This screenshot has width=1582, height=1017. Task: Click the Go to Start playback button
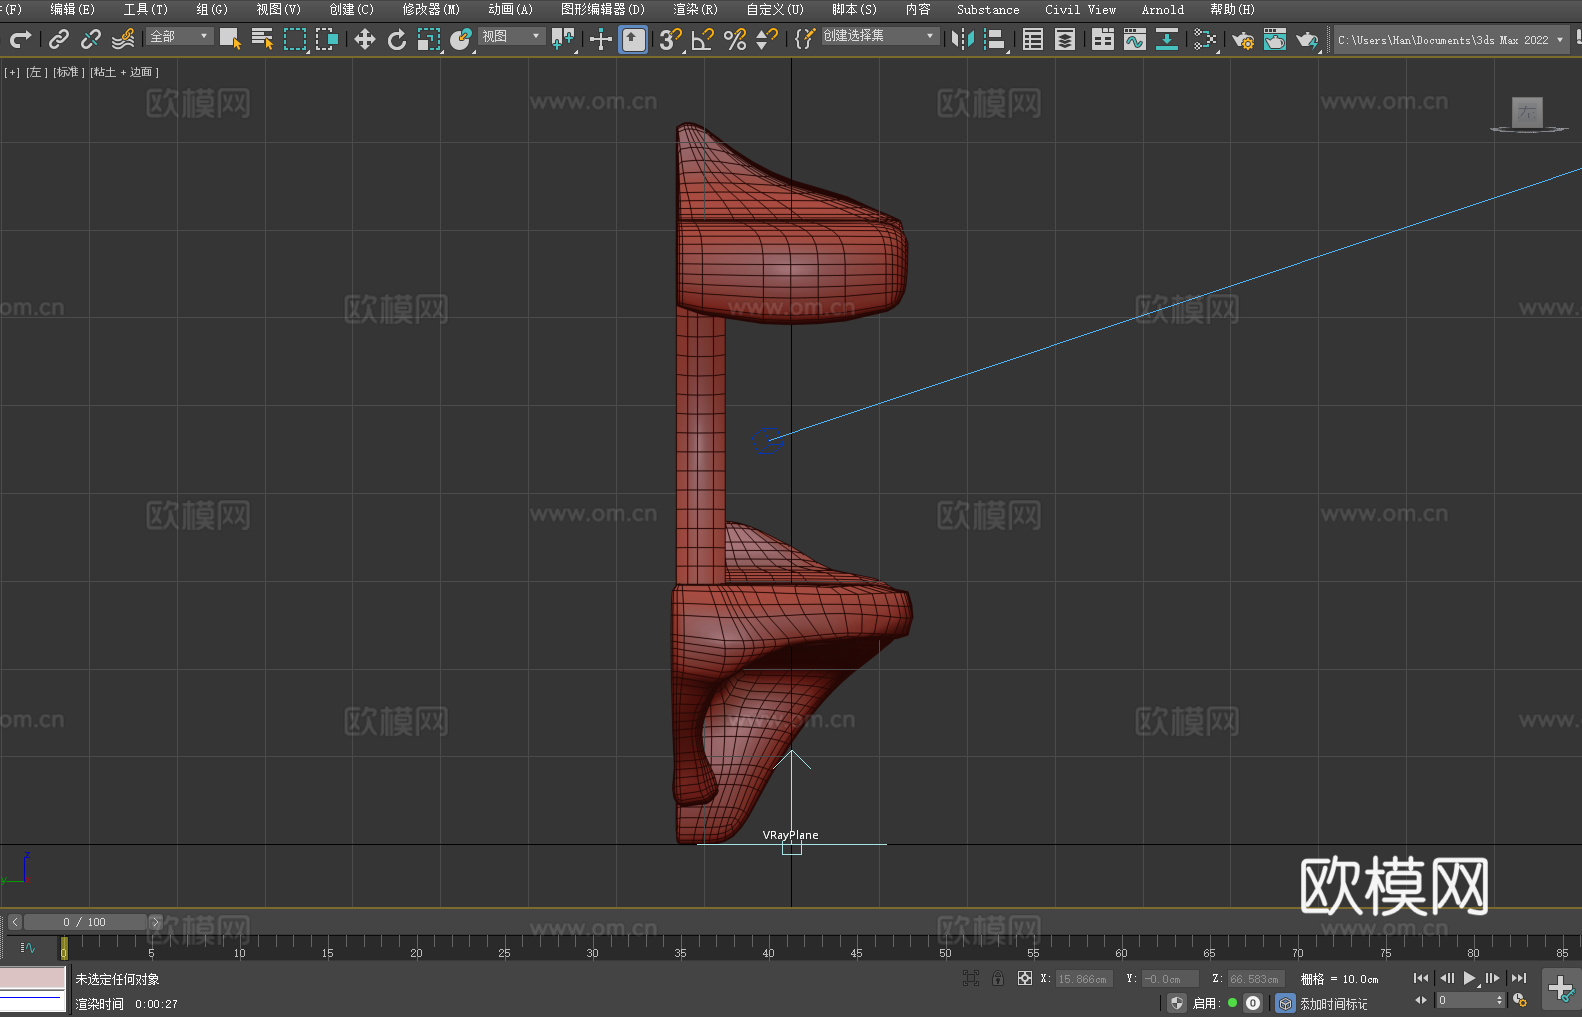pyautogui.click(x=1421, y=978)
